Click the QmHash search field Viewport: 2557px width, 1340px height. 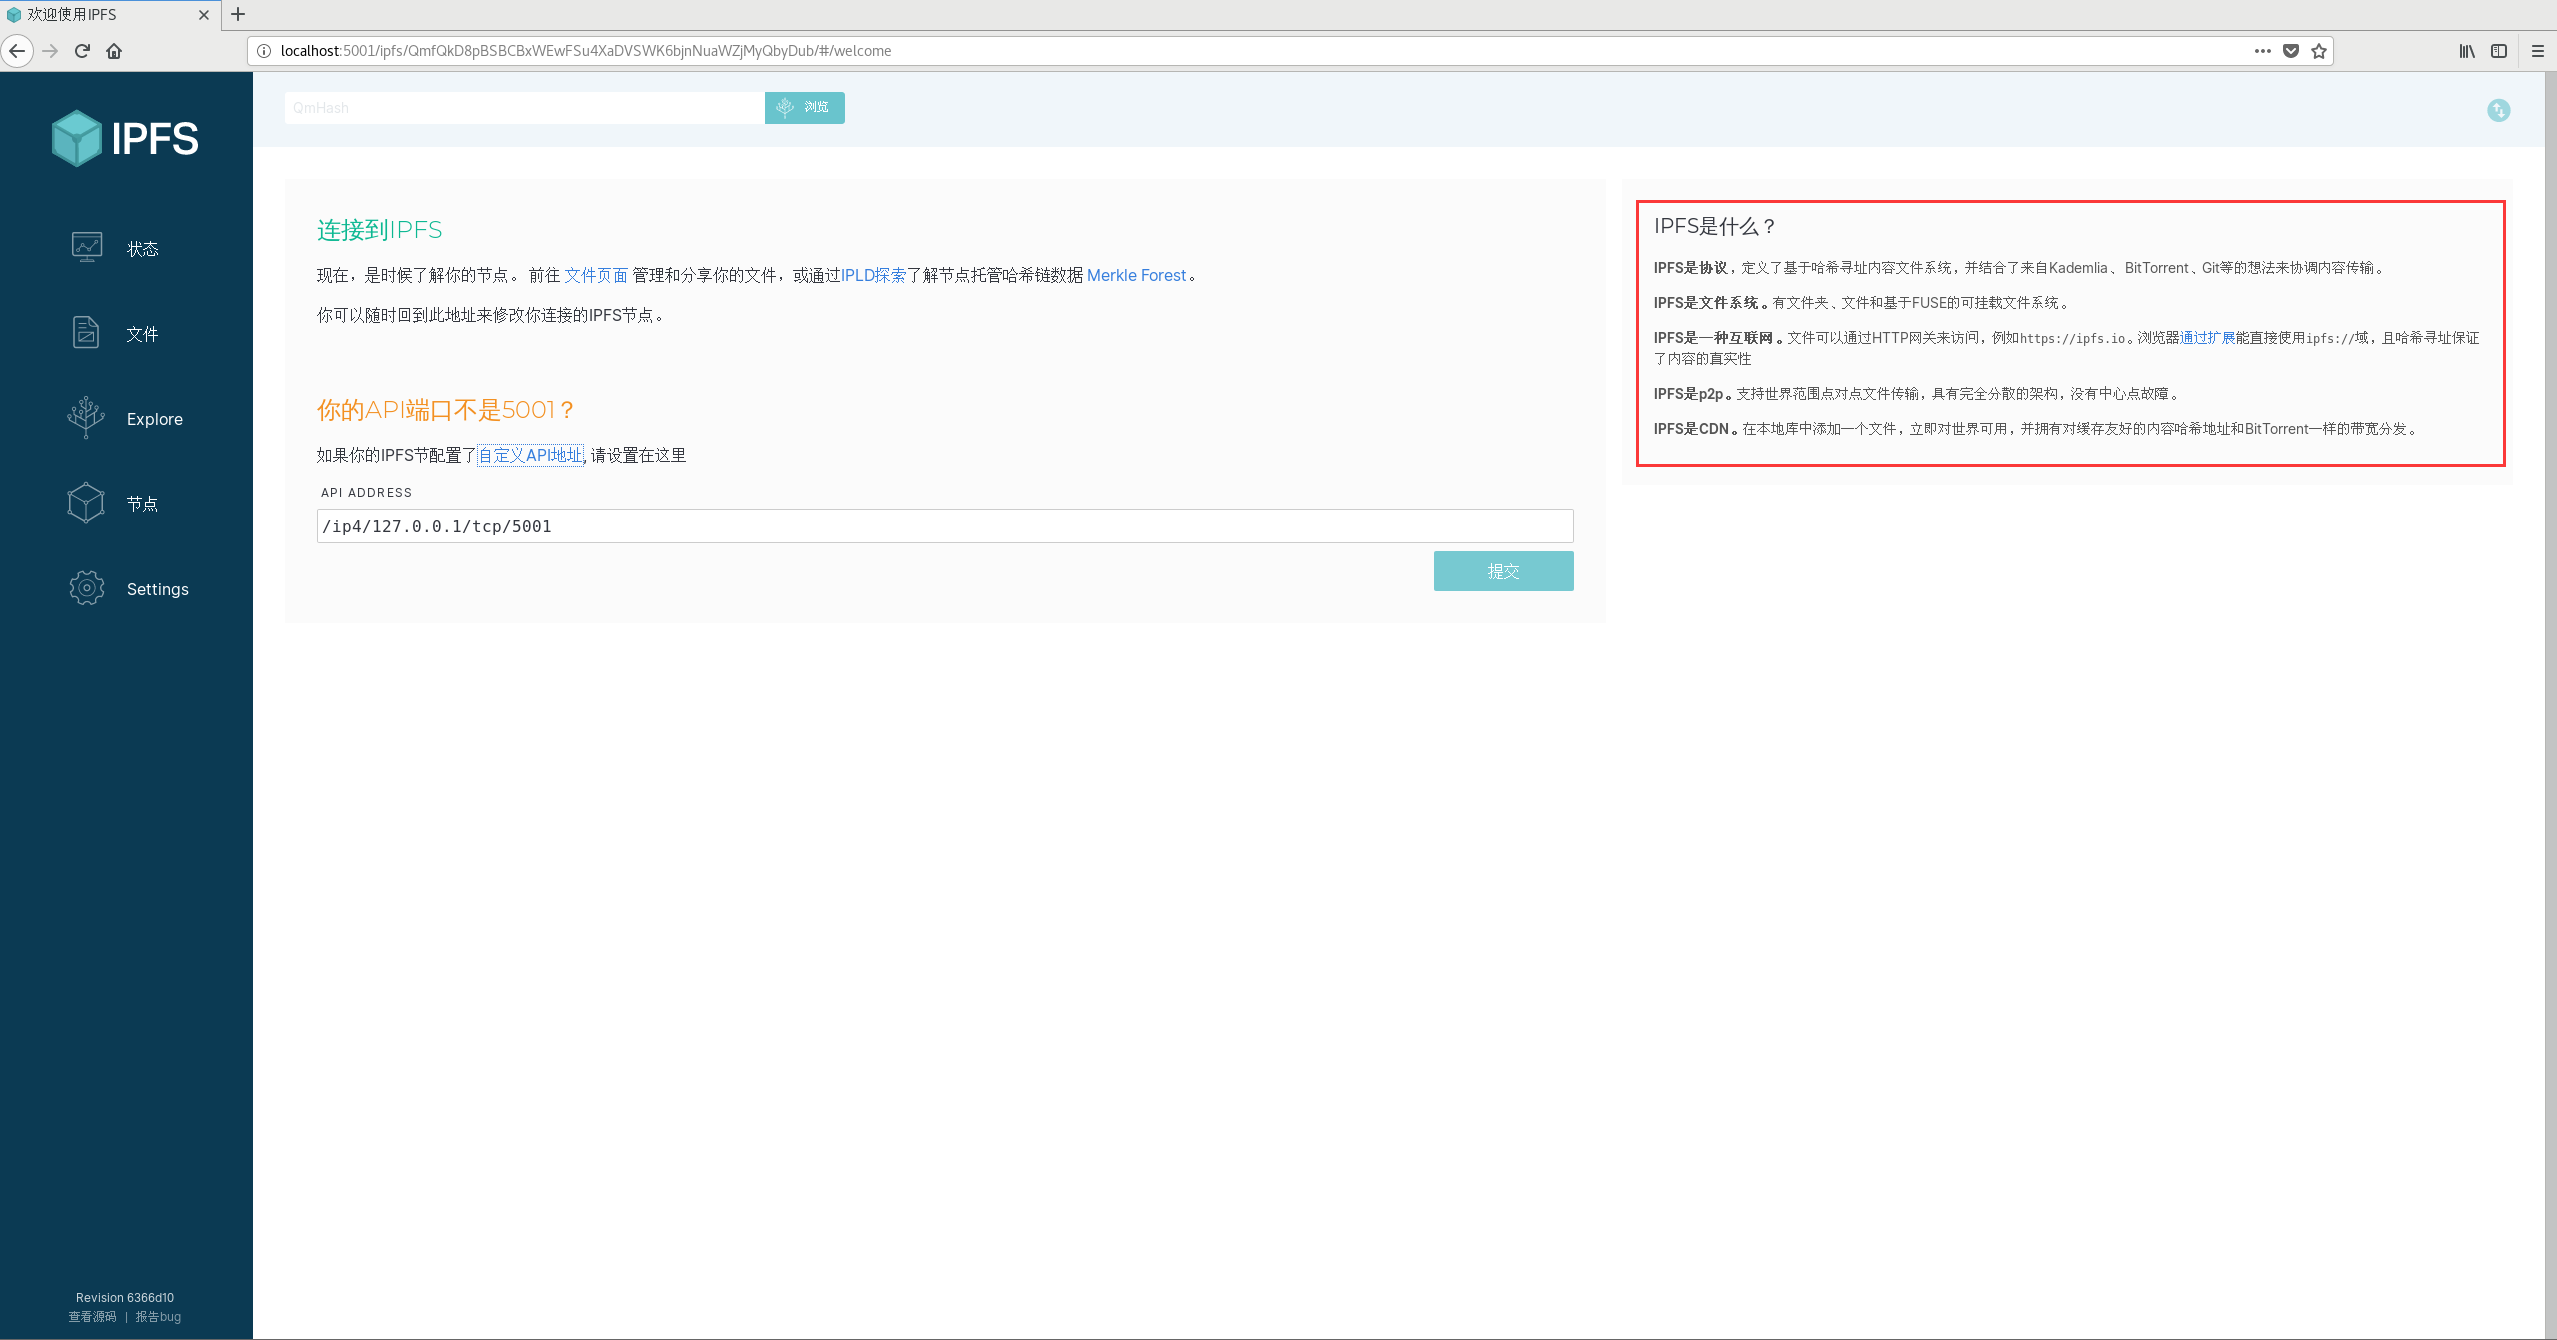click(524, 108)
